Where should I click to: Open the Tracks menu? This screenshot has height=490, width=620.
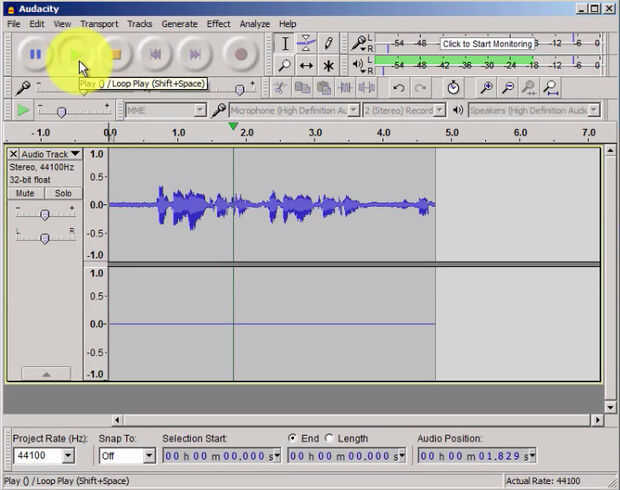click(x=140, y=24)
